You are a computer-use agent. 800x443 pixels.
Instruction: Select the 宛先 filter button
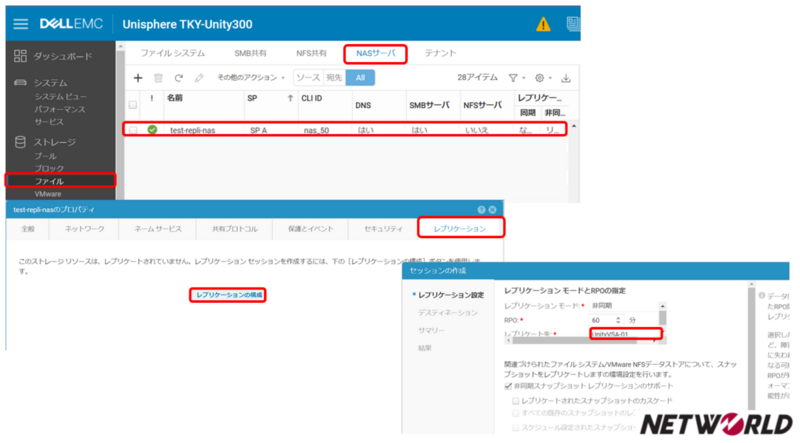[x=334, y=78]
